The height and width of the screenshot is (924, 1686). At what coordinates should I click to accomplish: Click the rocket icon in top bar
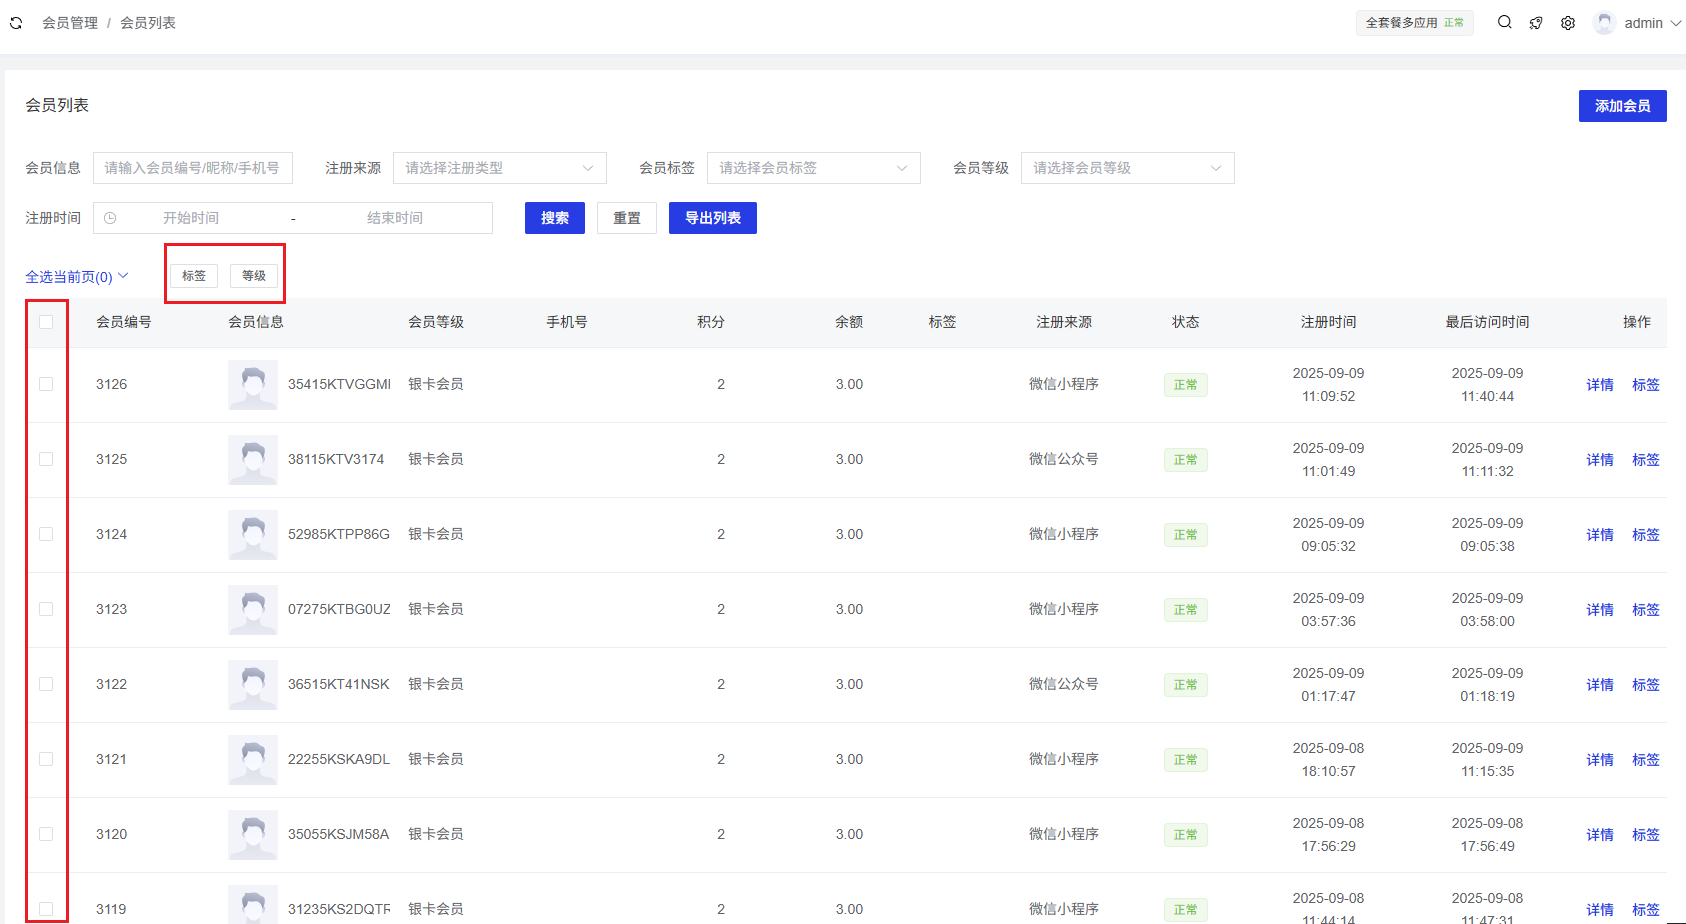click(1536, 23)
